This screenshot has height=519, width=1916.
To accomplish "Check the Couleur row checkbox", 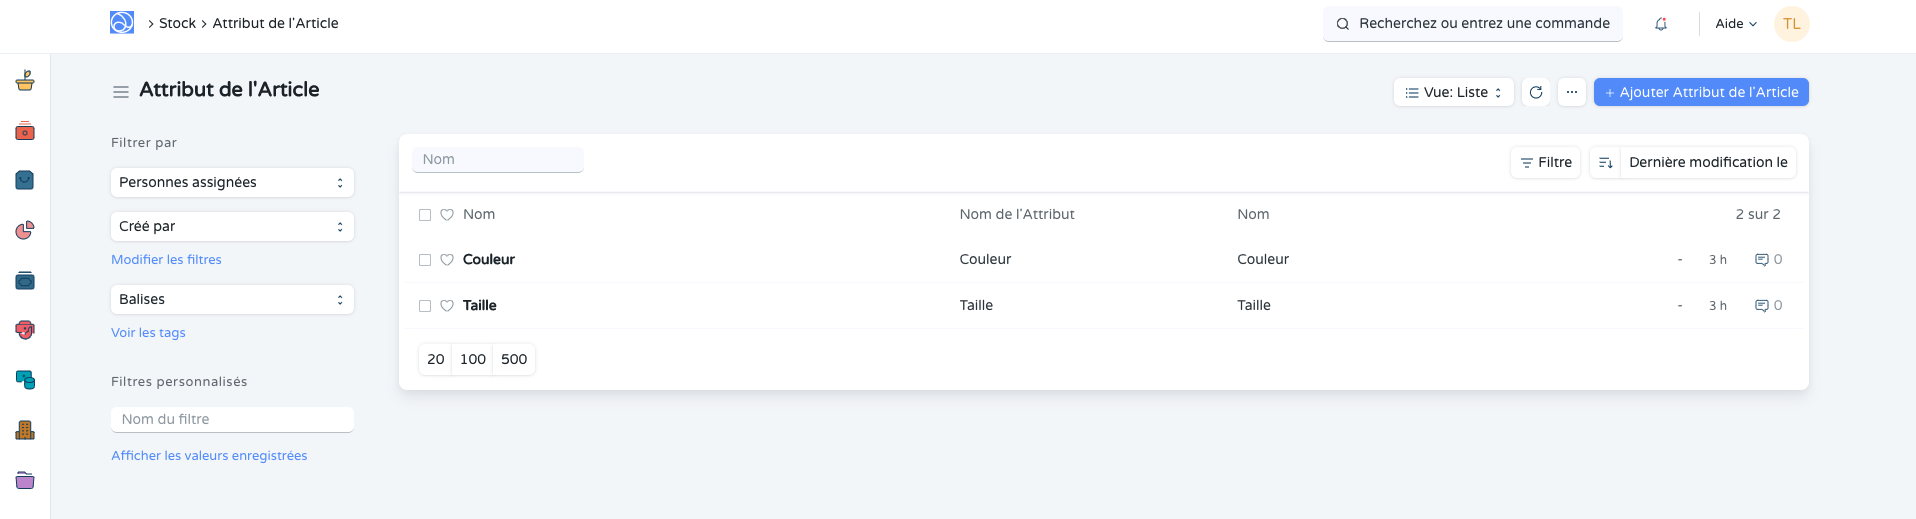I will click(425, 260).
